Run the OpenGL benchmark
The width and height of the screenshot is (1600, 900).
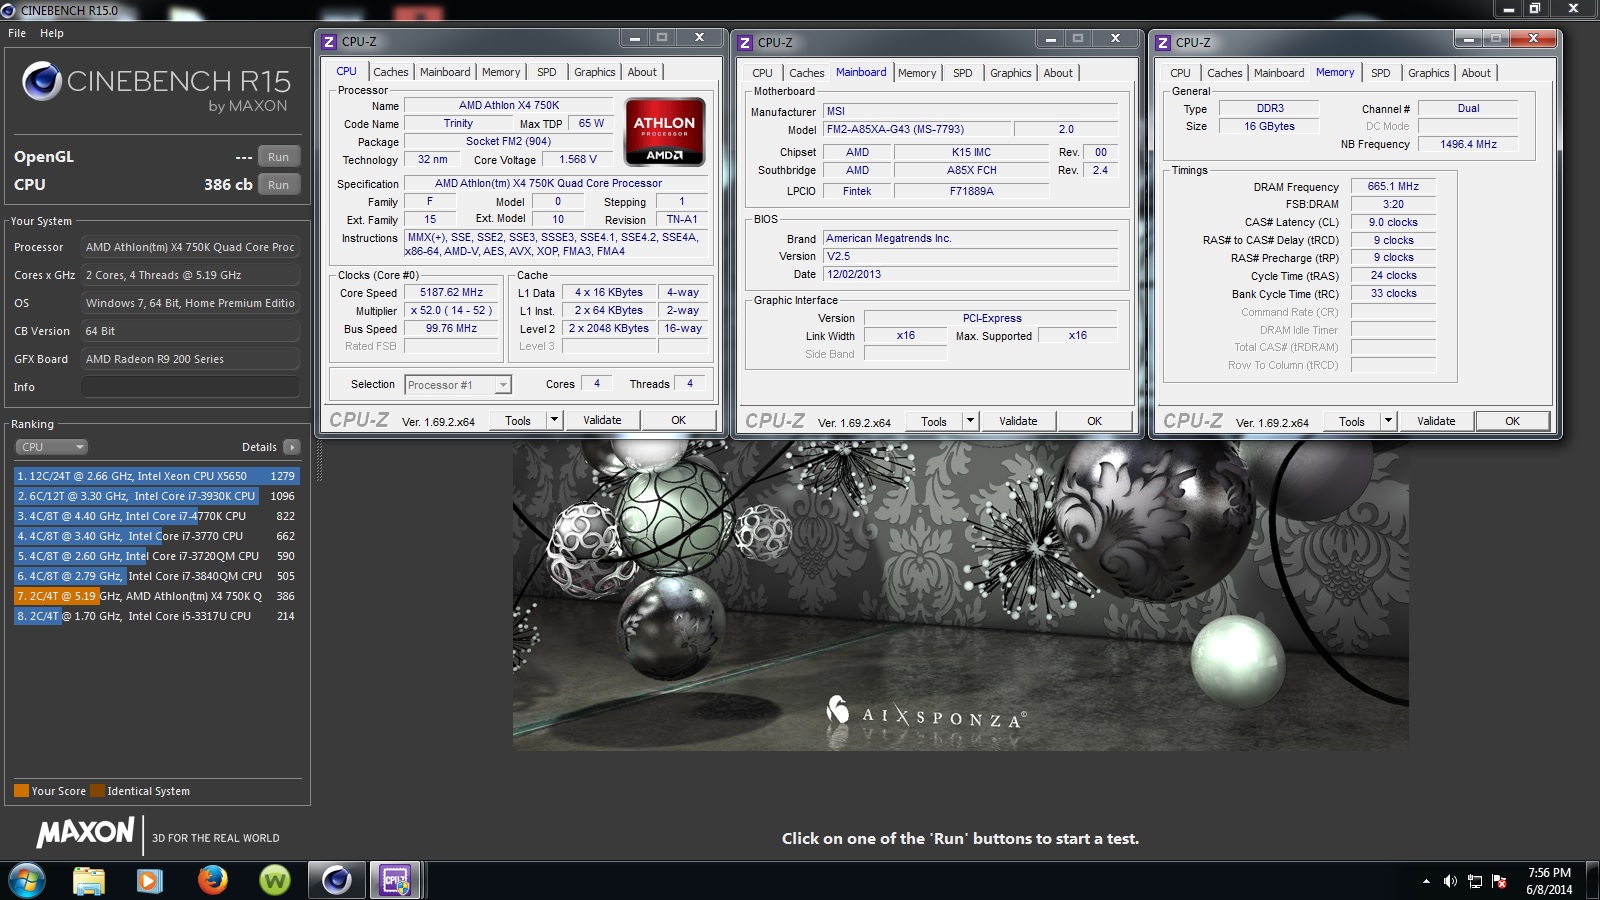tap(279, 157)
